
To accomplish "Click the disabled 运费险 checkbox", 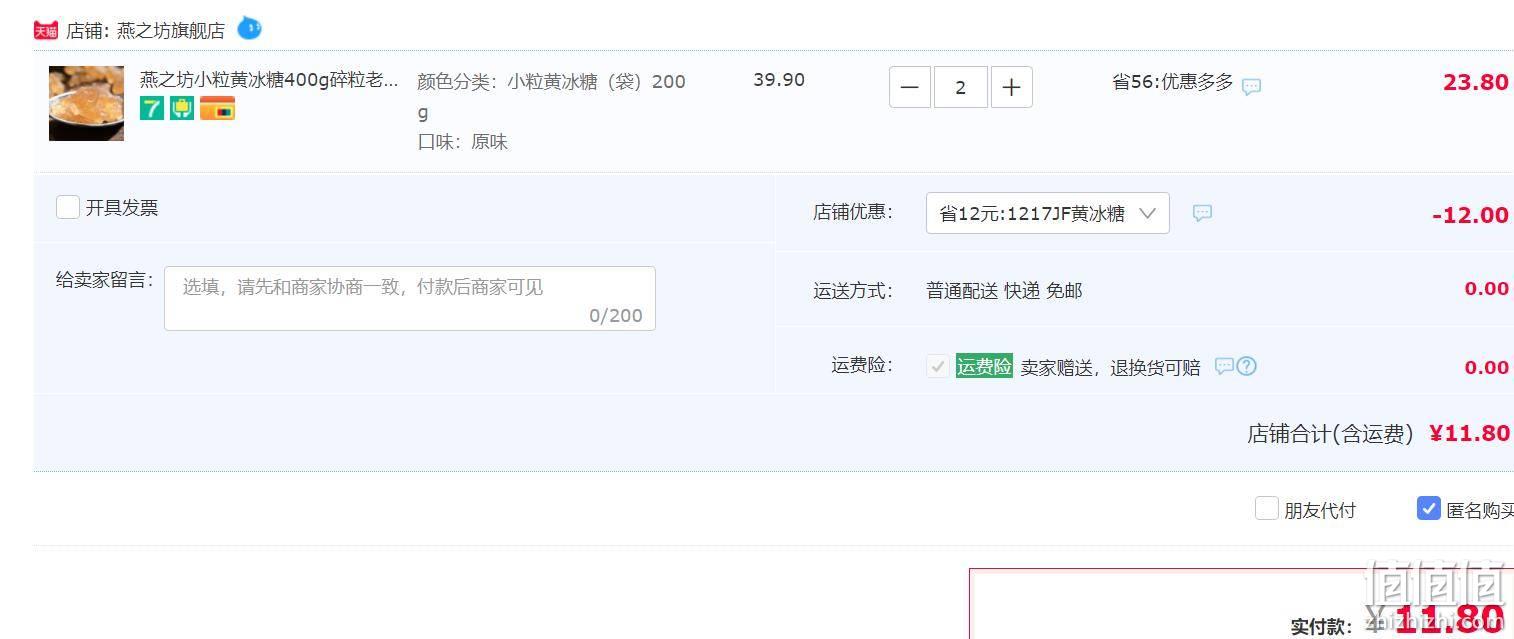I will coord(938,366).
